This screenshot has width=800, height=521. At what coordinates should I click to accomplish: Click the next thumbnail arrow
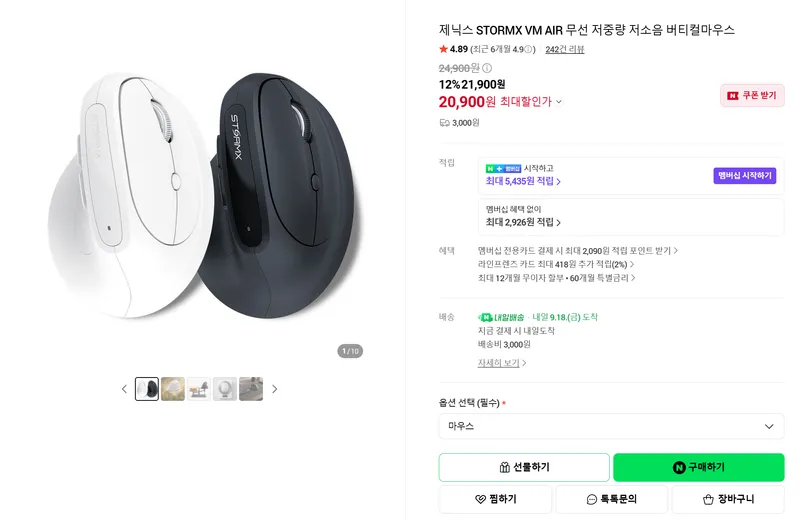(x=274, y=389)
